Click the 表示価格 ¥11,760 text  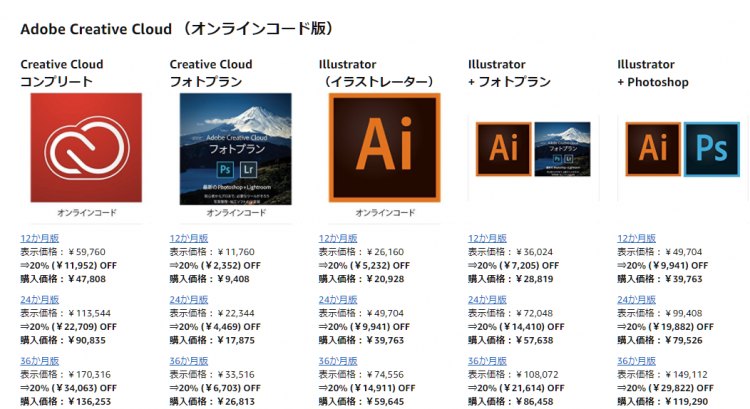coord(212,252)
